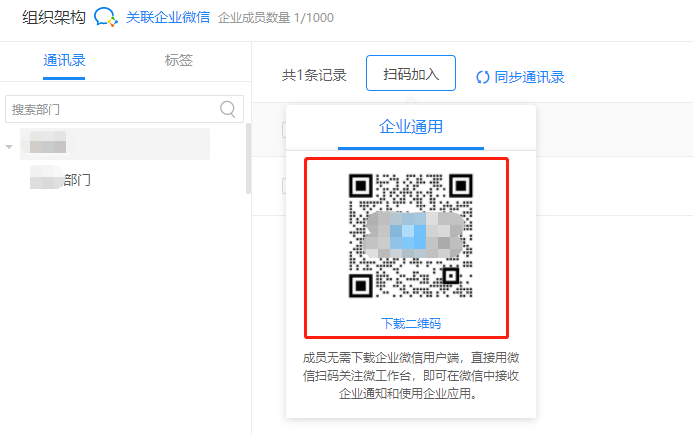Select the 企业通用 tab in popup
Image resolution: width=693 pixels, height=435 pixels.
point(411,127)
